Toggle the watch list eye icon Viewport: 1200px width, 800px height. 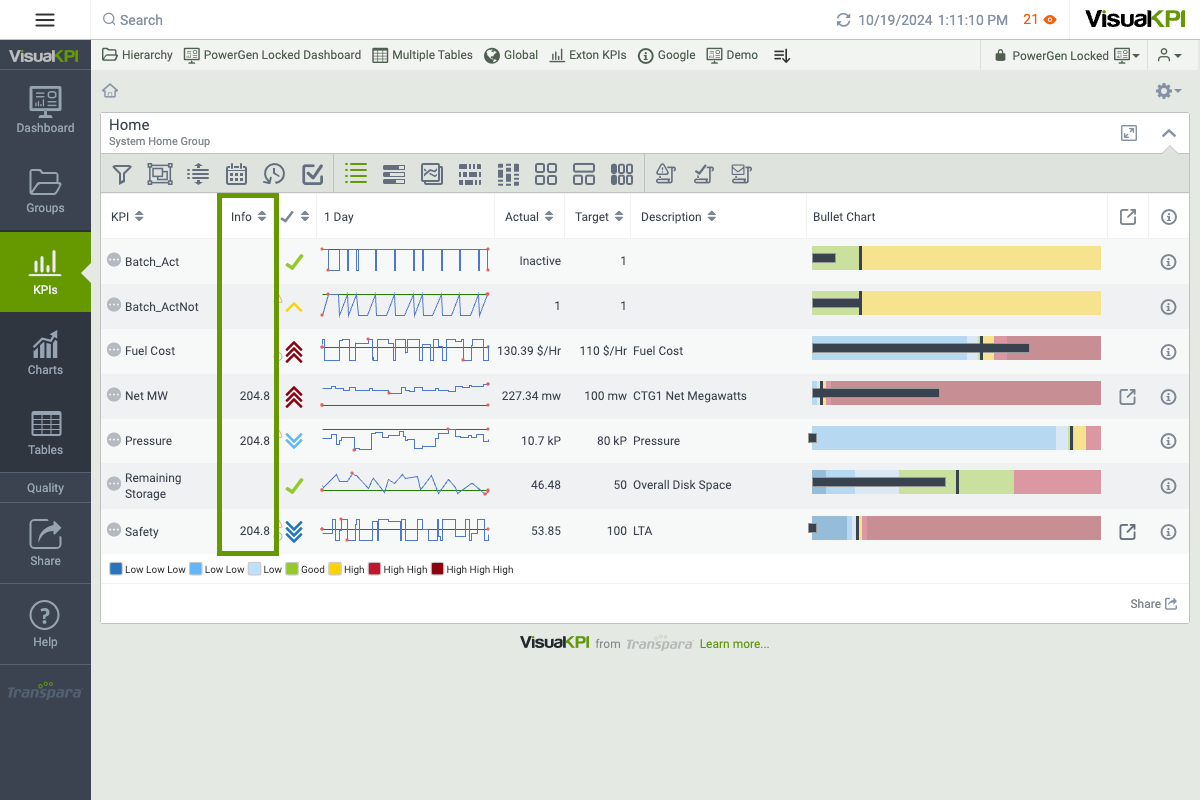click(x=1050, y=20)
